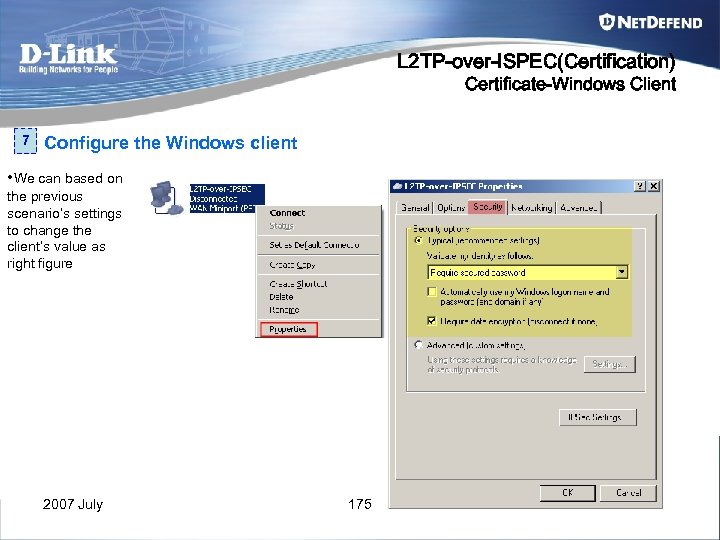Image resolution: width=720 pixels, height=540 pixels.
Task: Click the IPSec Settings button
Action: 598,417
